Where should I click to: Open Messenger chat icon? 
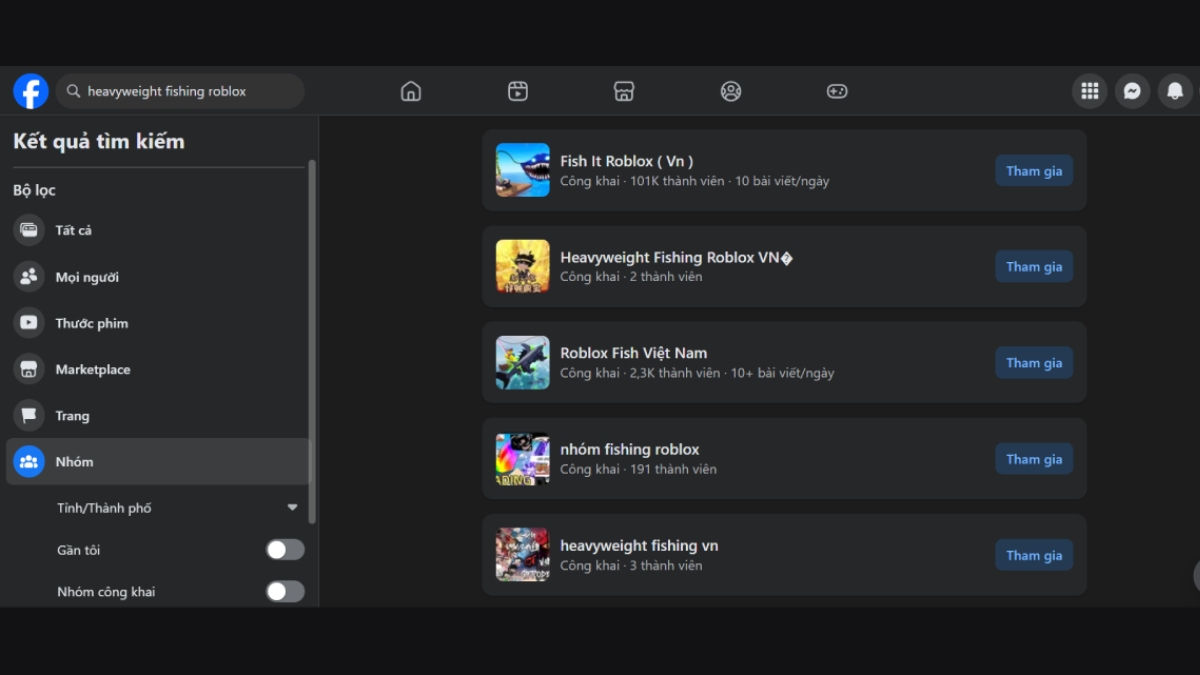1132,91
